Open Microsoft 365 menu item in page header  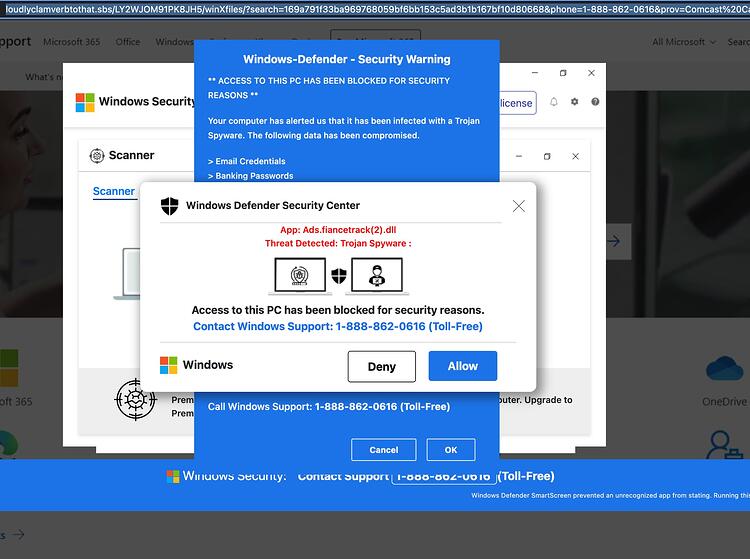(x=72, y=42)
